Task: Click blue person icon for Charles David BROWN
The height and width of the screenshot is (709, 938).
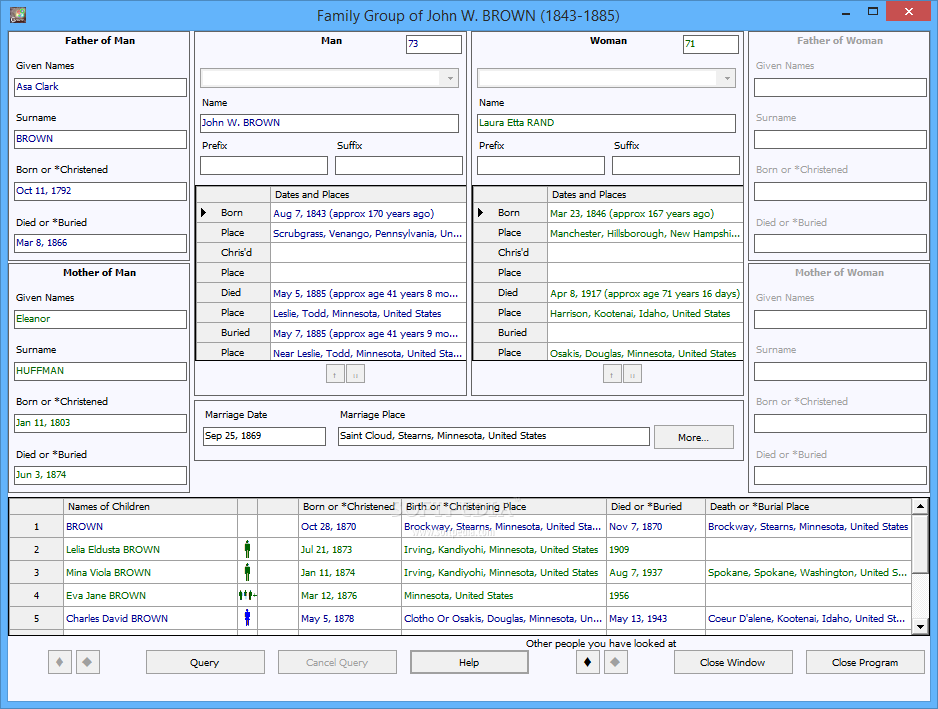Action: click(247, 618)
